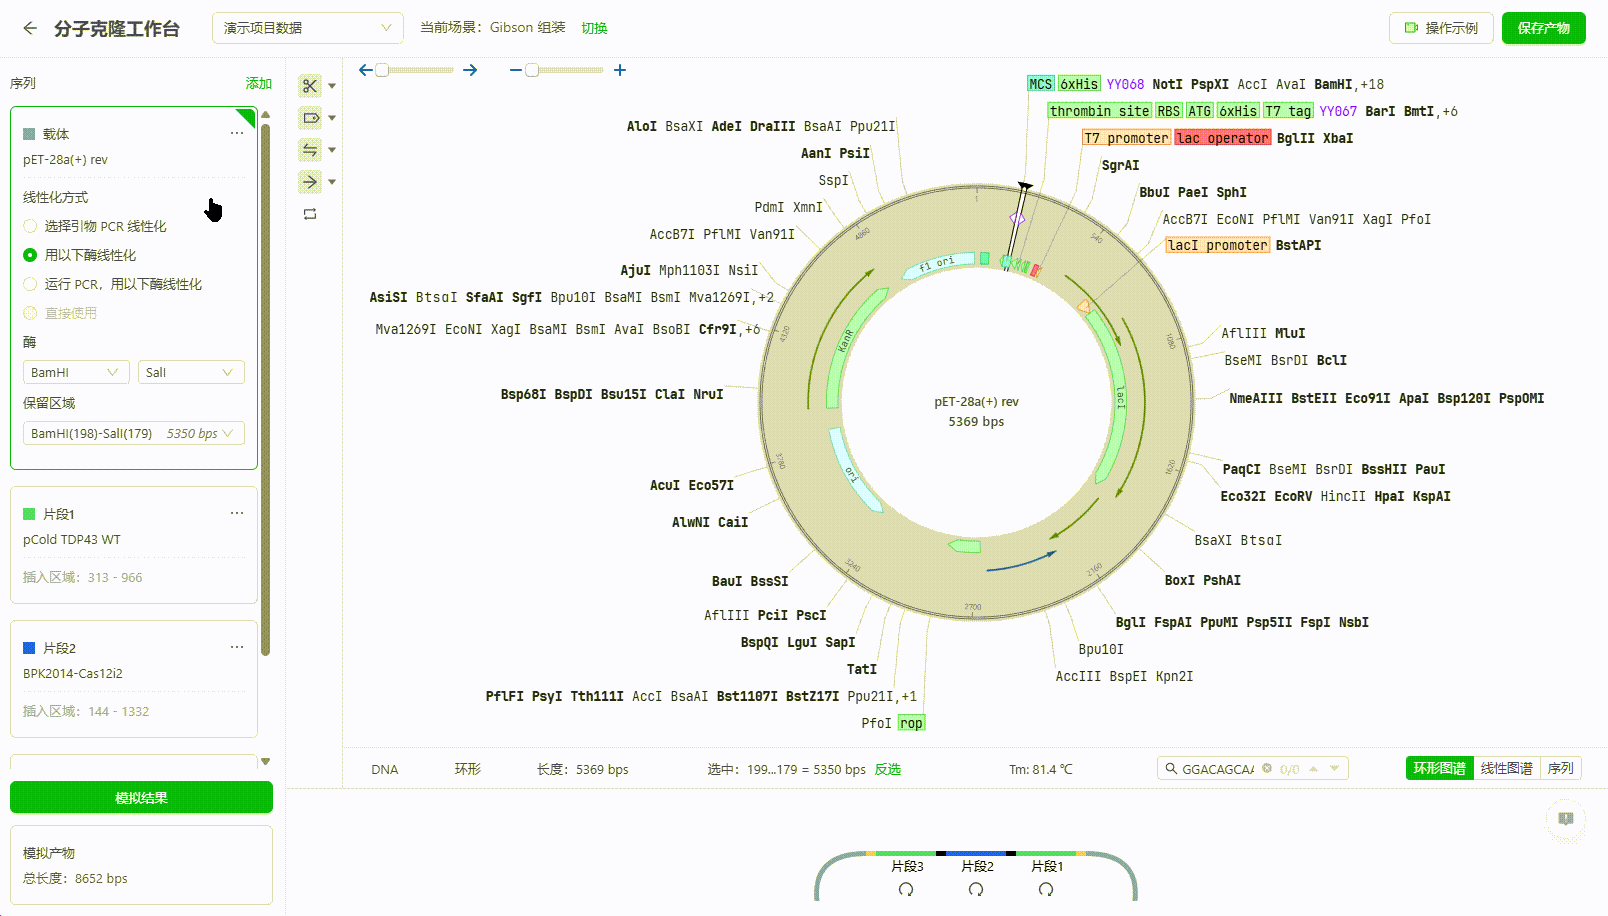Switch to the 序列 view tab
The image size is (1608, 916).
(1560, 768)
